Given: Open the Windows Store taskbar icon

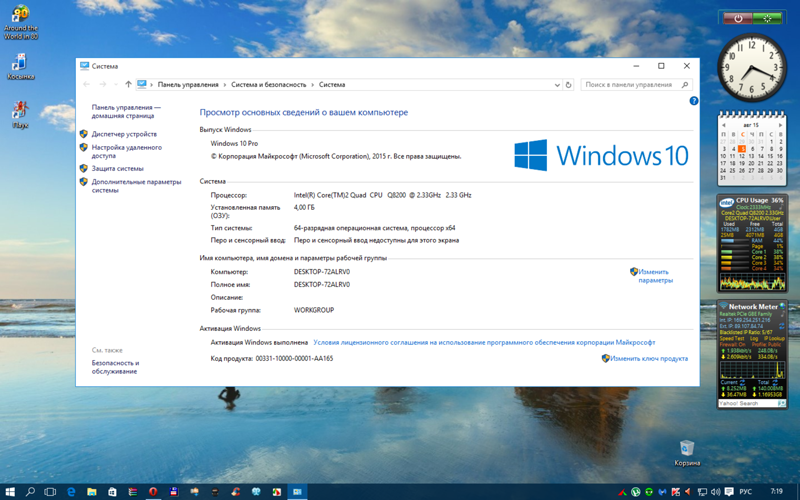Looking at the screenshot, I should [112, 492].
